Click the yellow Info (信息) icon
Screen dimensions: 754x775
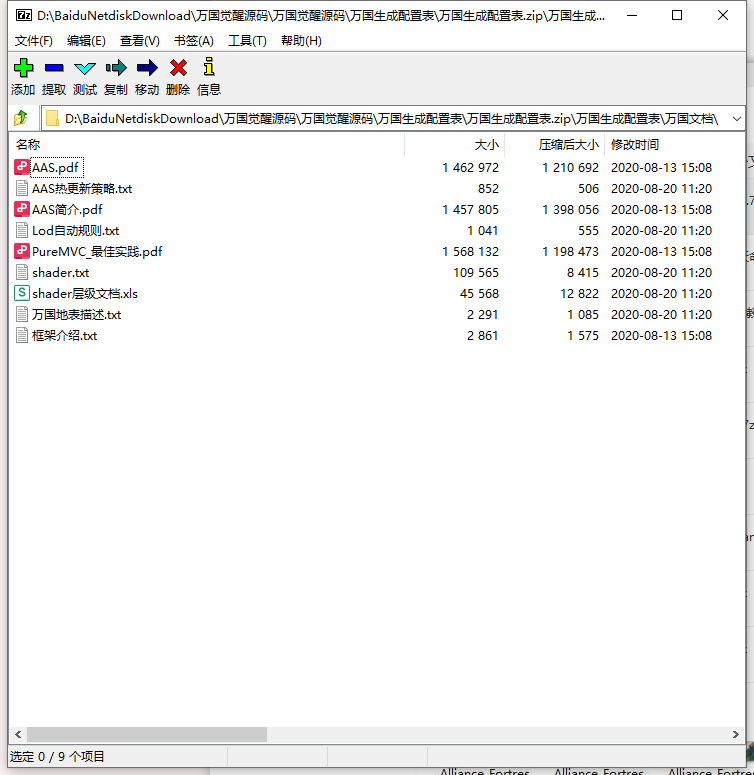coord(209,68)
